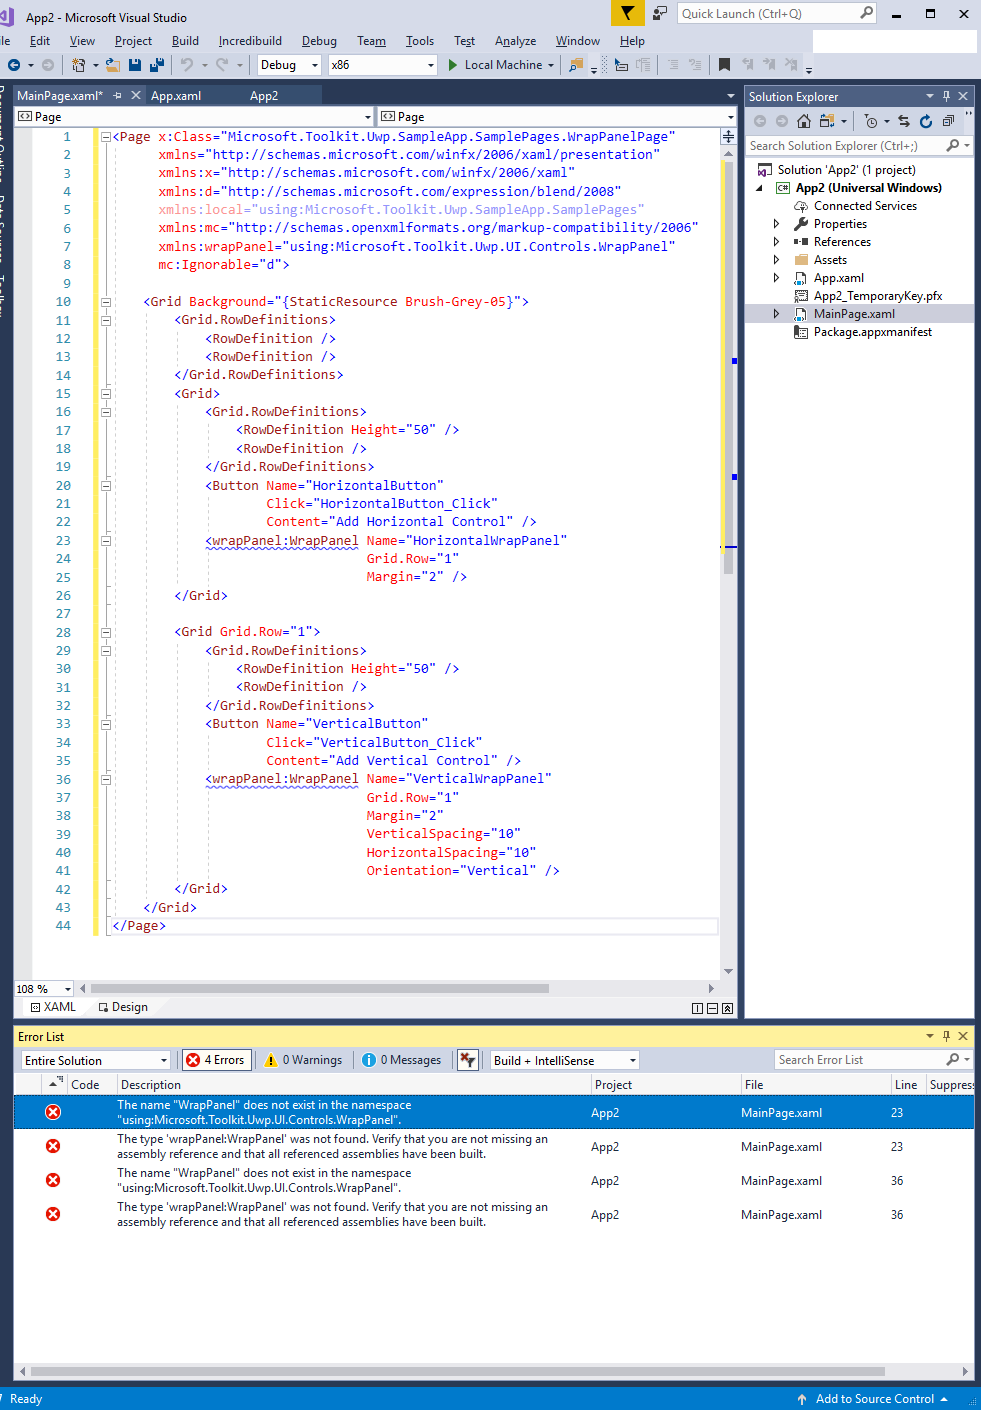Open the left Page navigation dropdown

pos(194,117)
